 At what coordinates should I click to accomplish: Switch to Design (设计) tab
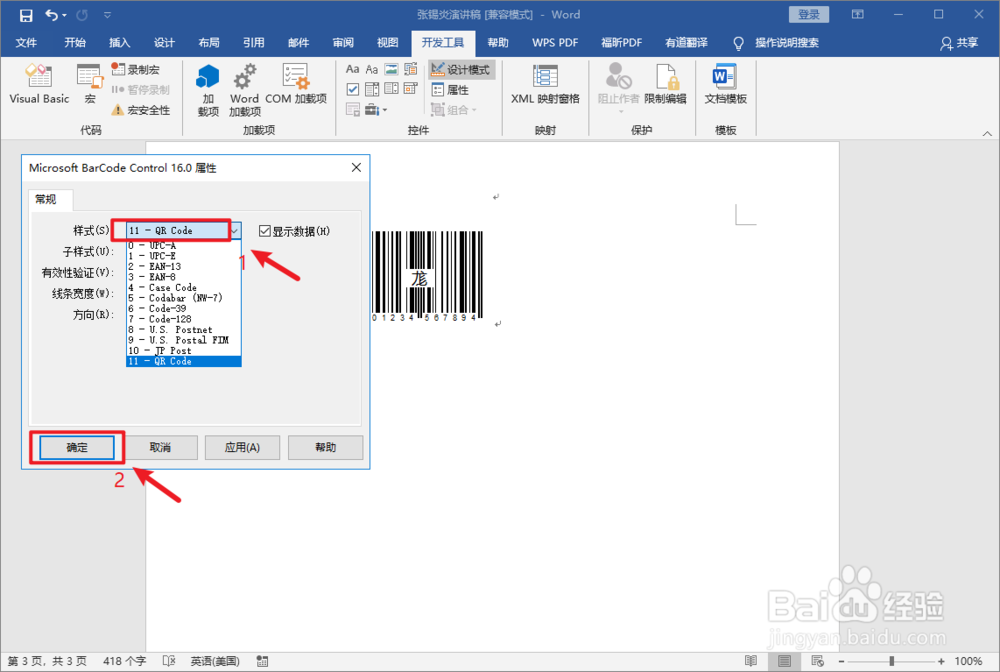pos(164,43)
